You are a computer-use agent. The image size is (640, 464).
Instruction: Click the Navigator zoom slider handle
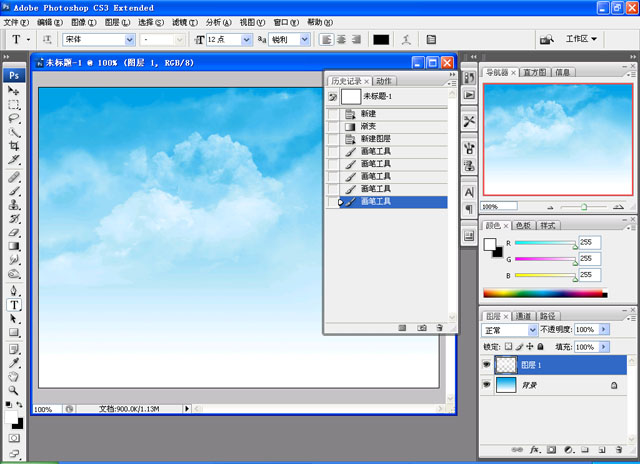(584, 207)
